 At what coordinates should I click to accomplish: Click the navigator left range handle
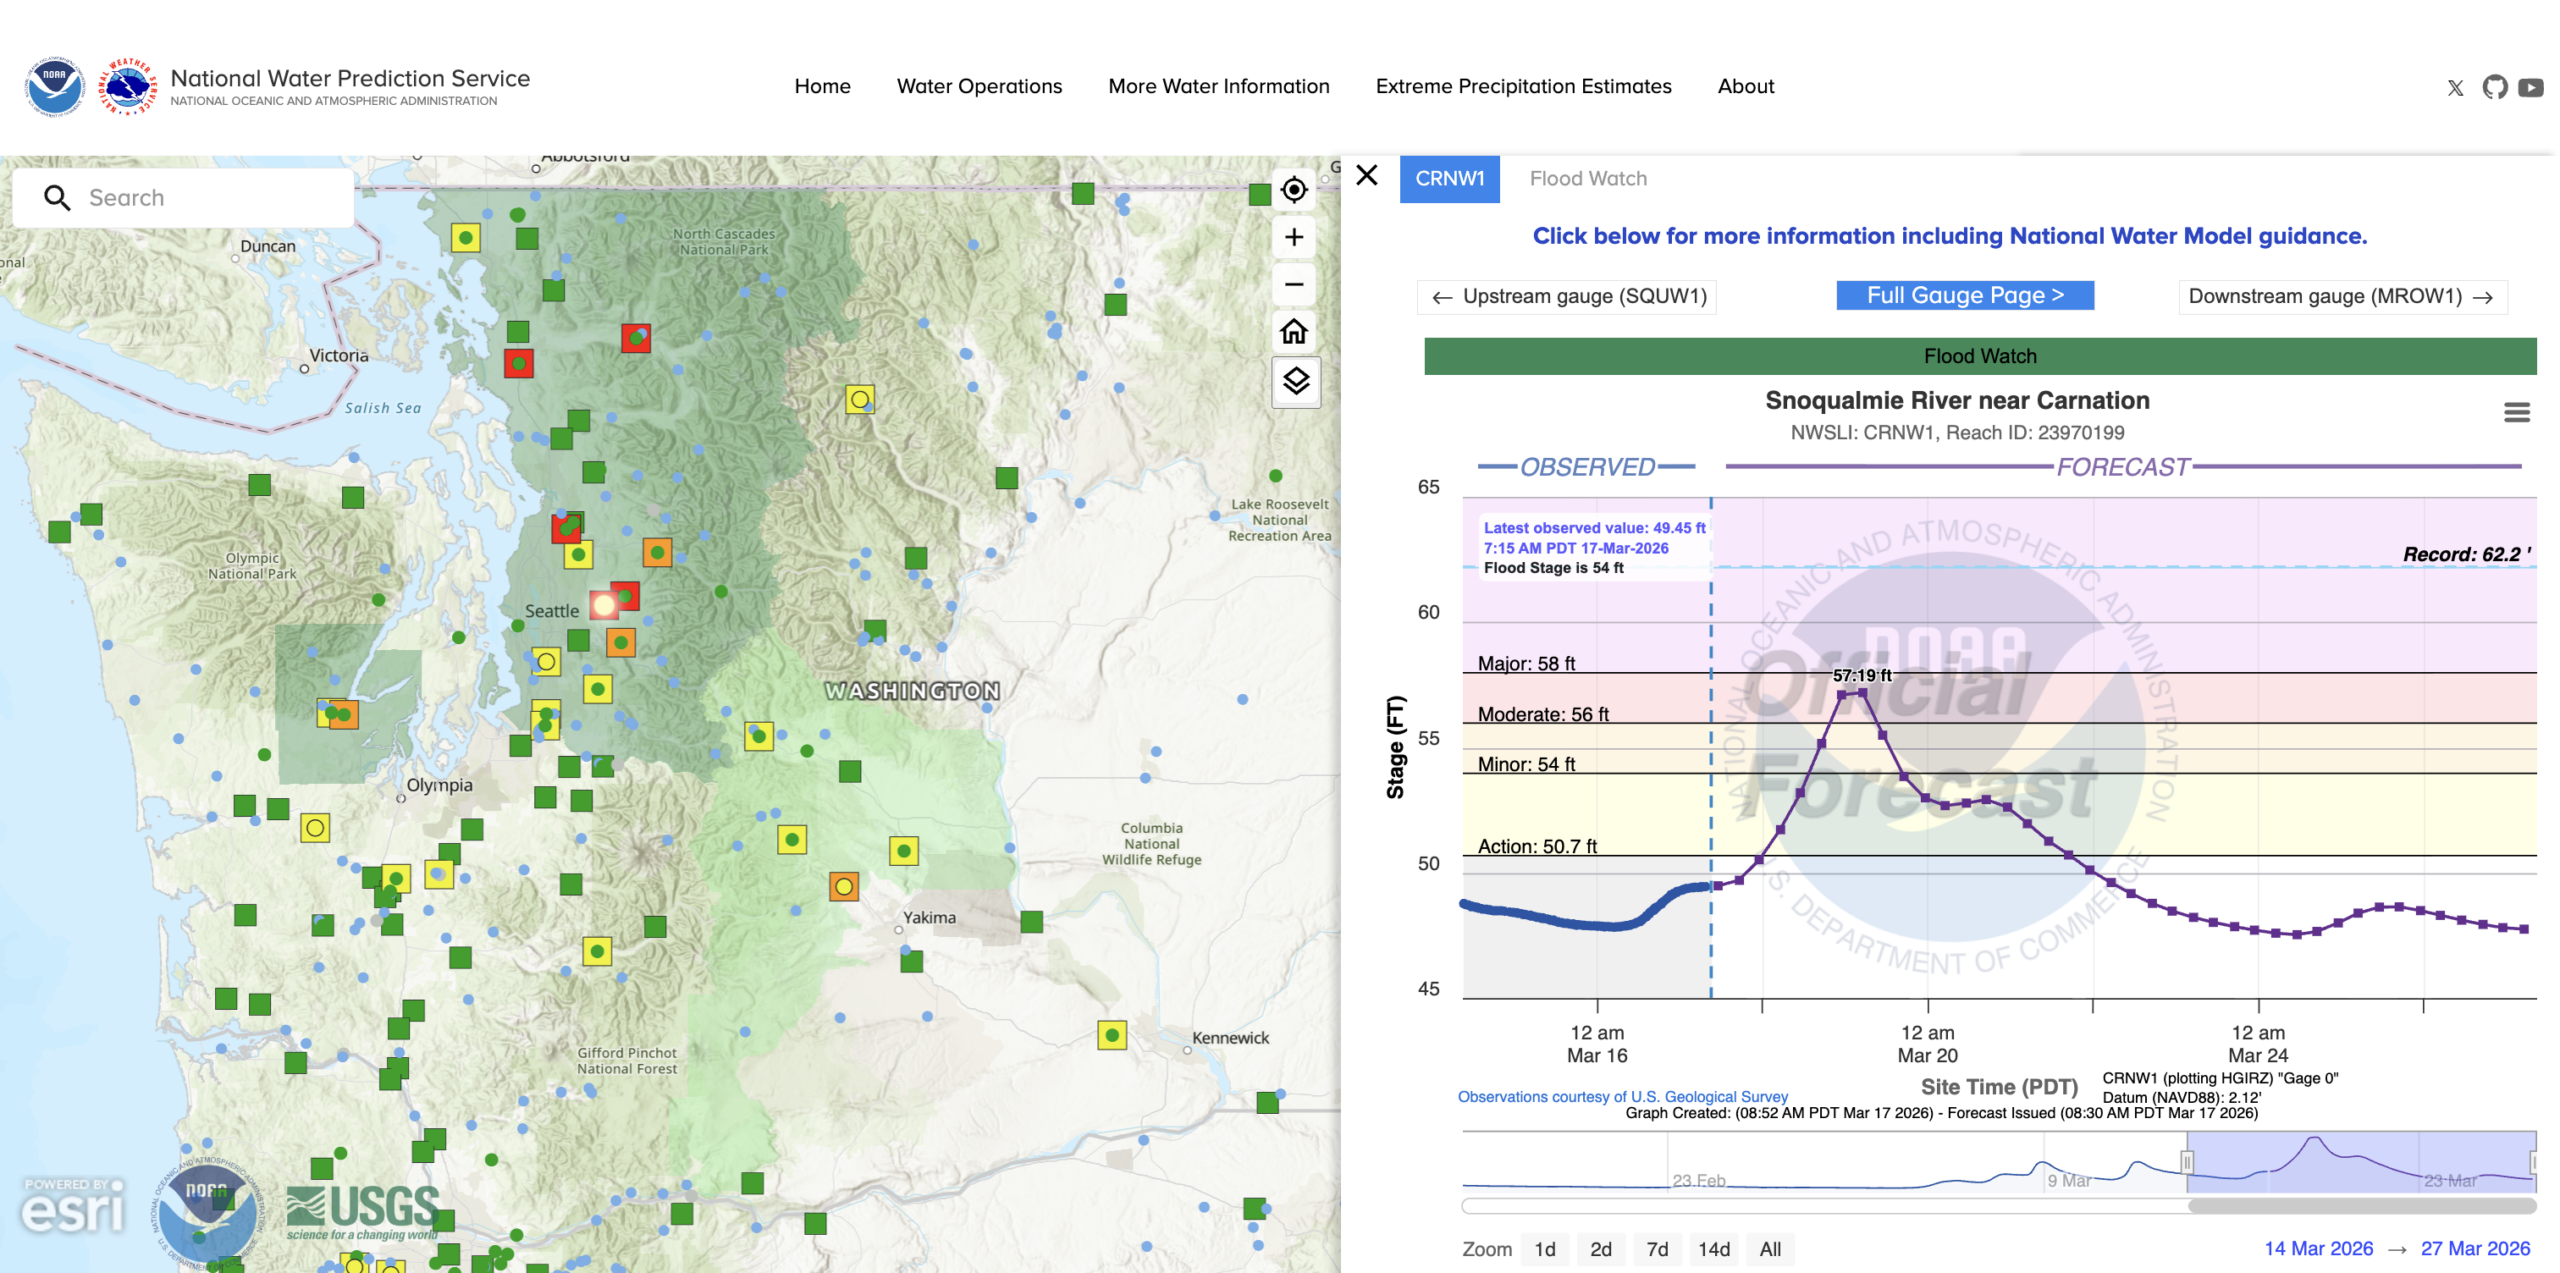pos(2187,1161)
